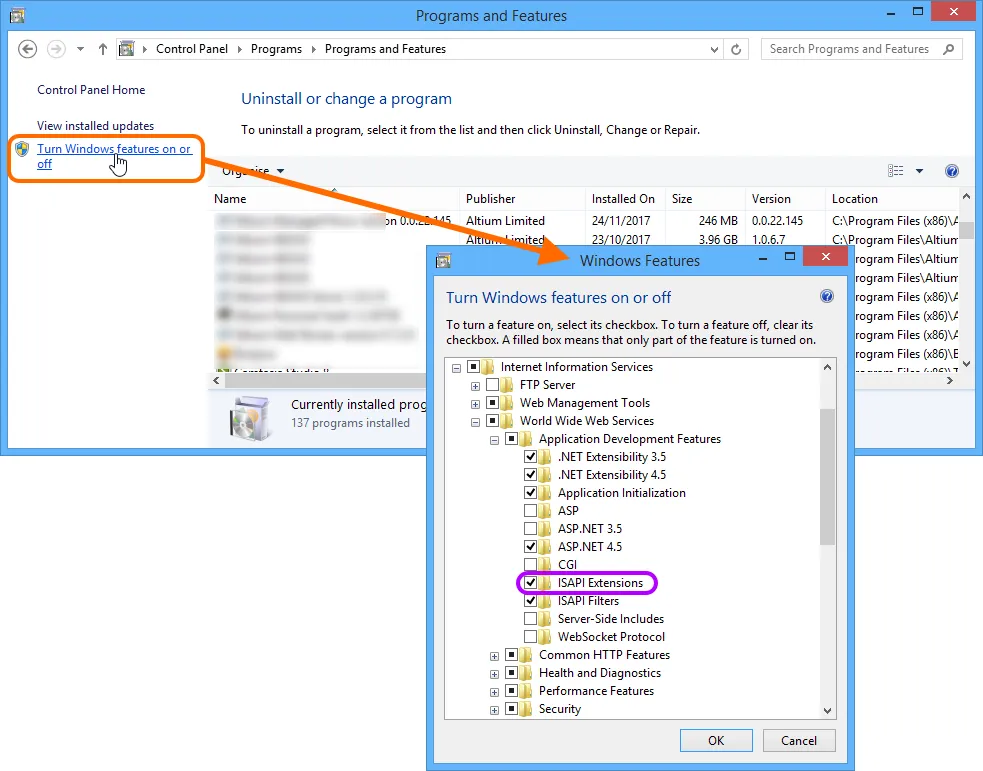
Task: Expand the FTP Server node
Action: click(x=475, y=386)
